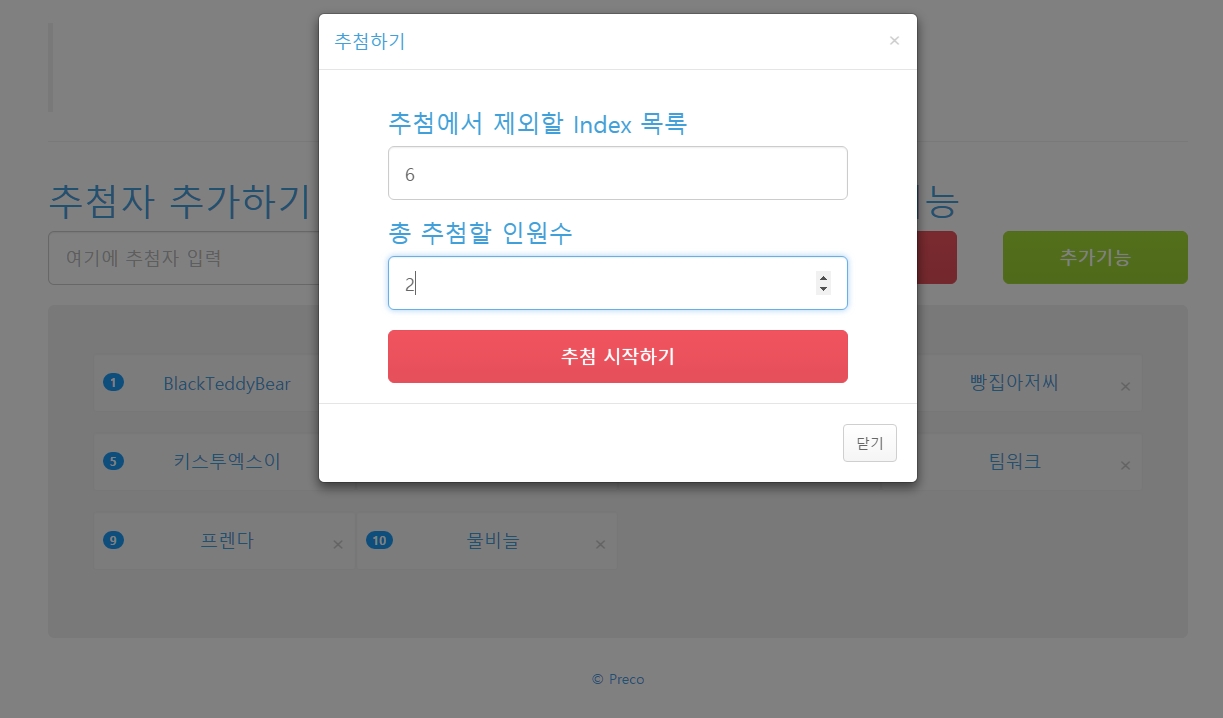The height and width of the screenshot is (718, 1223).
Task: Click index badge 10 beside 물비늘
Action: pyautogui.click(x=379, y=540)
